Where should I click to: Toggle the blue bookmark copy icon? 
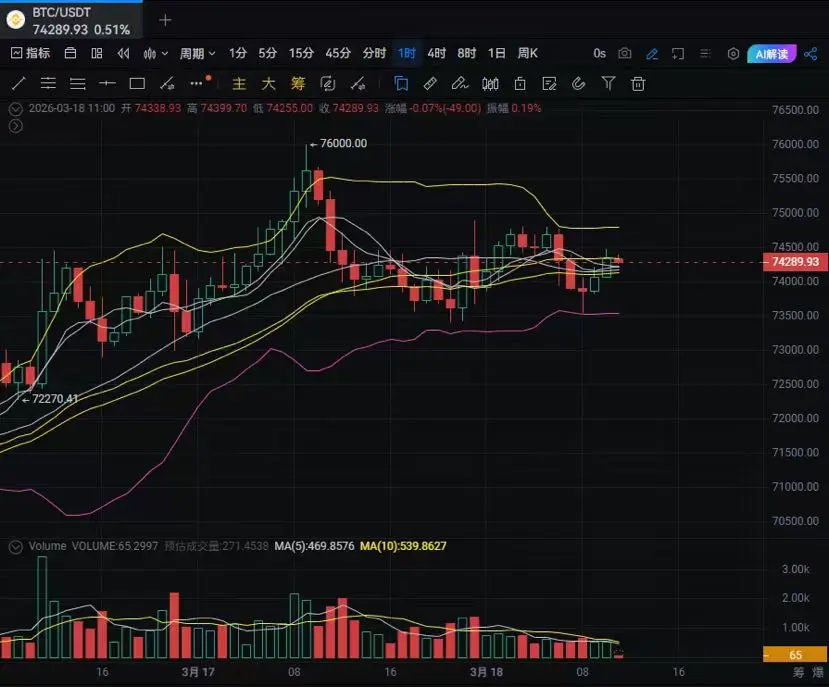[x=401, y=84]
